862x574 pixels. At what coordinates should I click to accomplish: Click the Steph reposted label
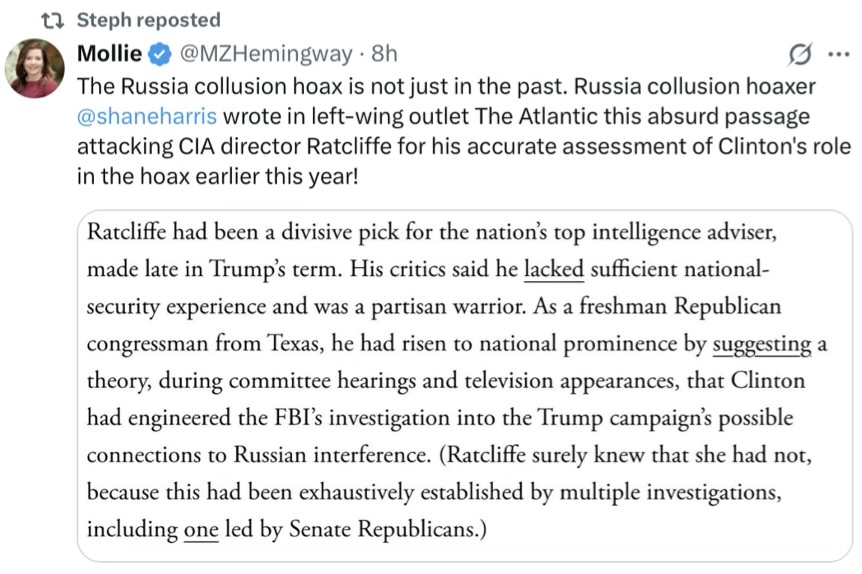(148, 20)
